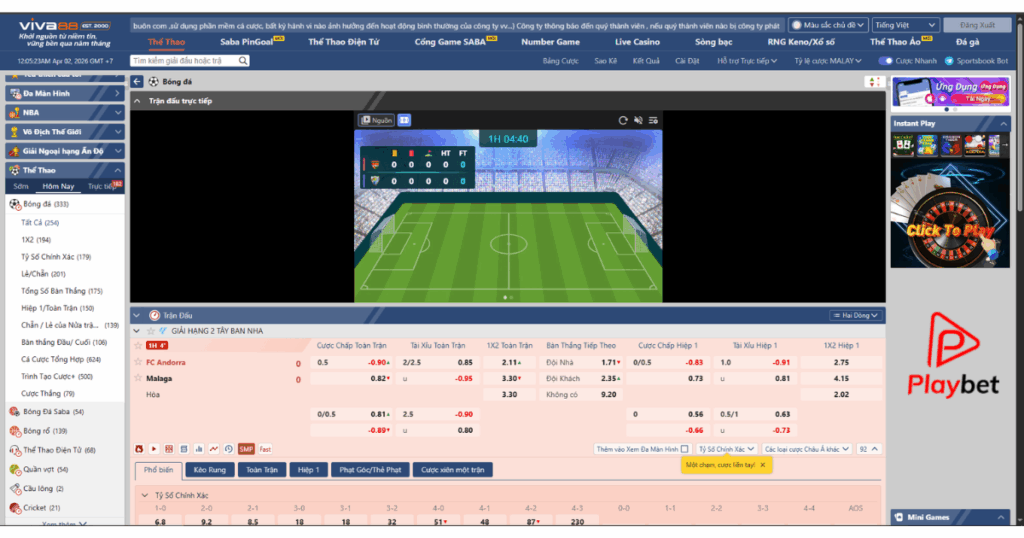
Task: Collapse the Instant Play panel
Action: [x=1003, y=123]
